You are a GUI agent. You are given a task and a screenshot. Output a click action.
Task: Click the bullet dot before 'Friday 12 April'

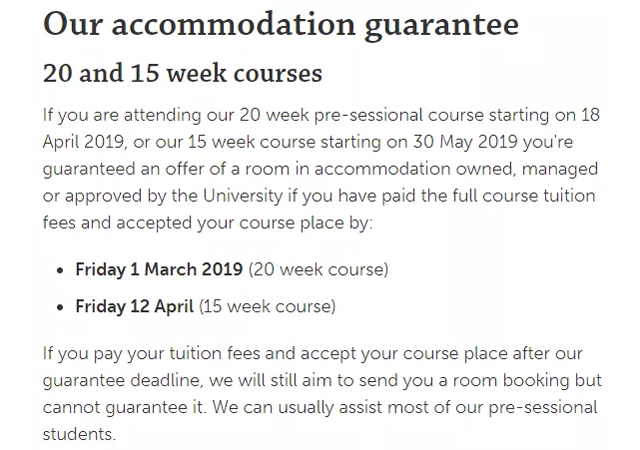(62, 306)
